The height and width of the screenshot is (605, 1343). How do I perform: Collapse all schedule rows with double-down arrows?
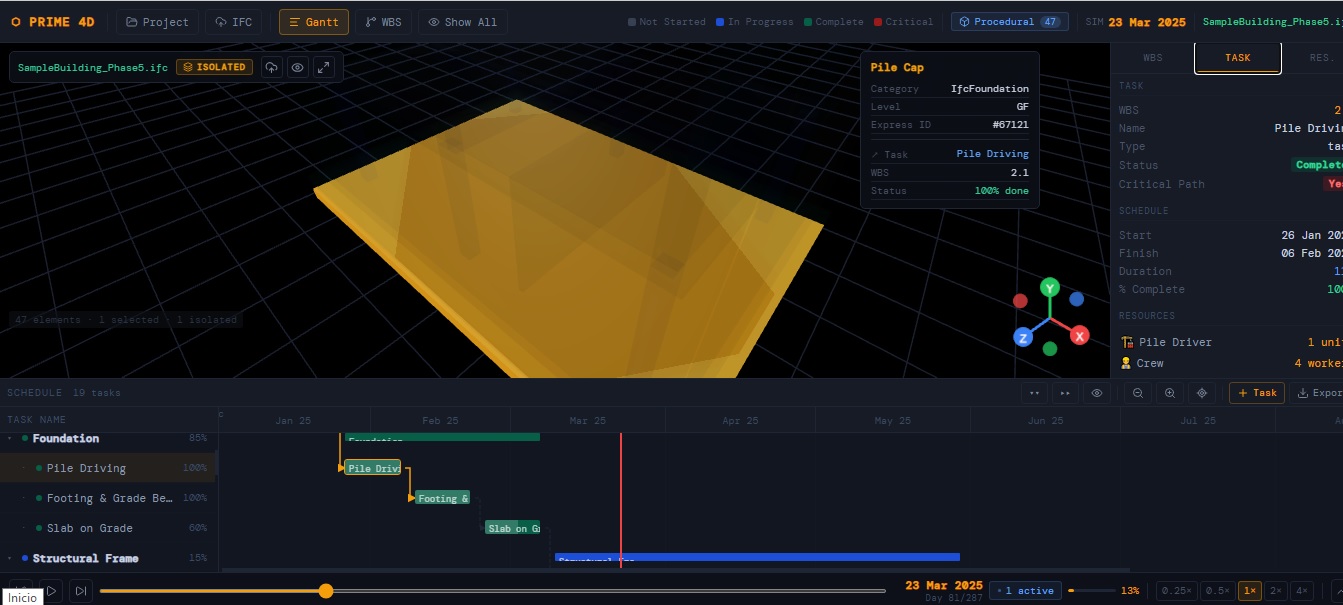click(1034, 393)
